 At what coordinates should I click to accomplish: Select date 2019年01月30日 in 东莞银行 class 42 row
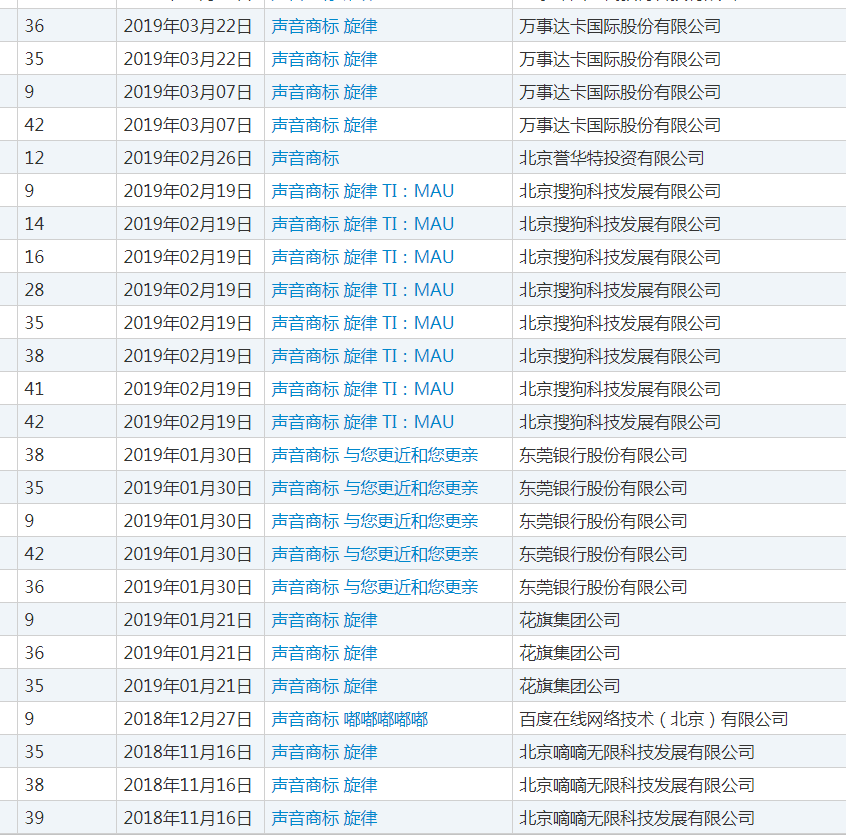click(x=188, y=554)
